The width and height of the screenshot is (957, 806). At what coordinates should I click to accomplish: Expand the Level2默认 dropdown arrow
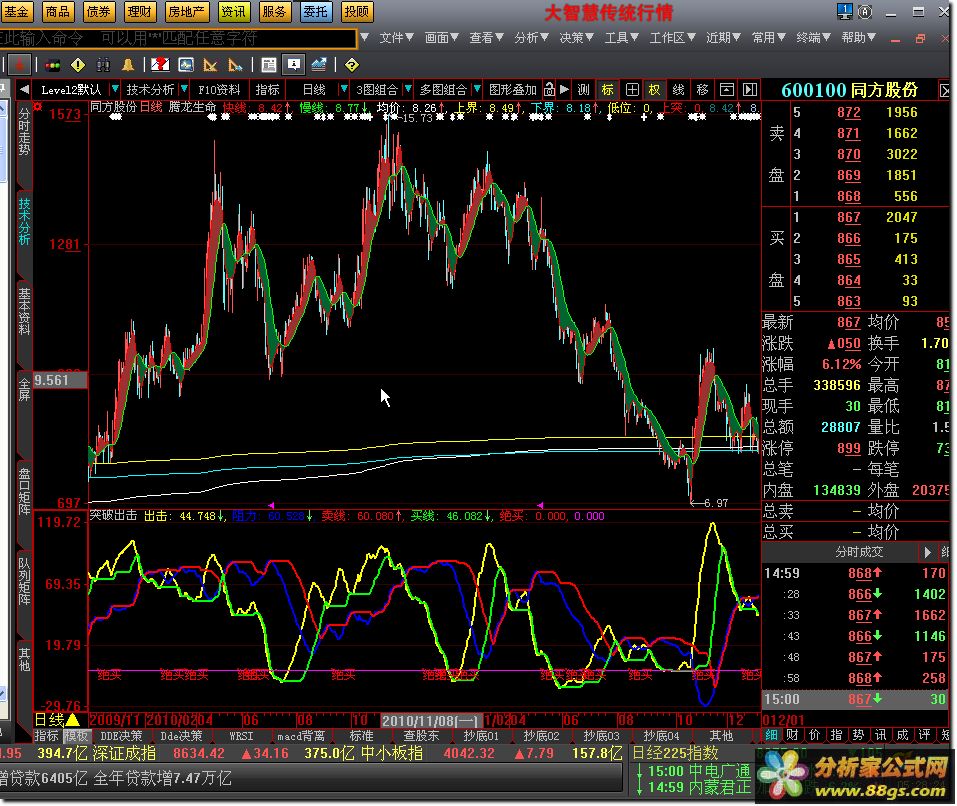click(x=114, y=90)
